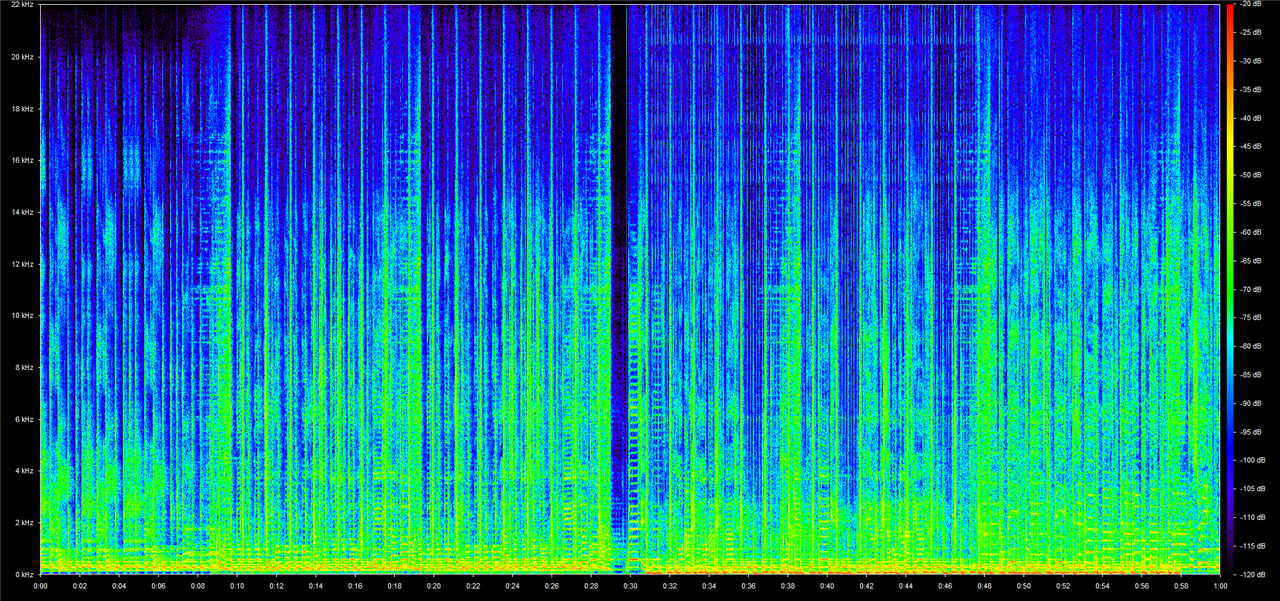The image size is (1280, 601).
Task: Click the 0:30 mark on the time axis
Action: pos(630,586)
